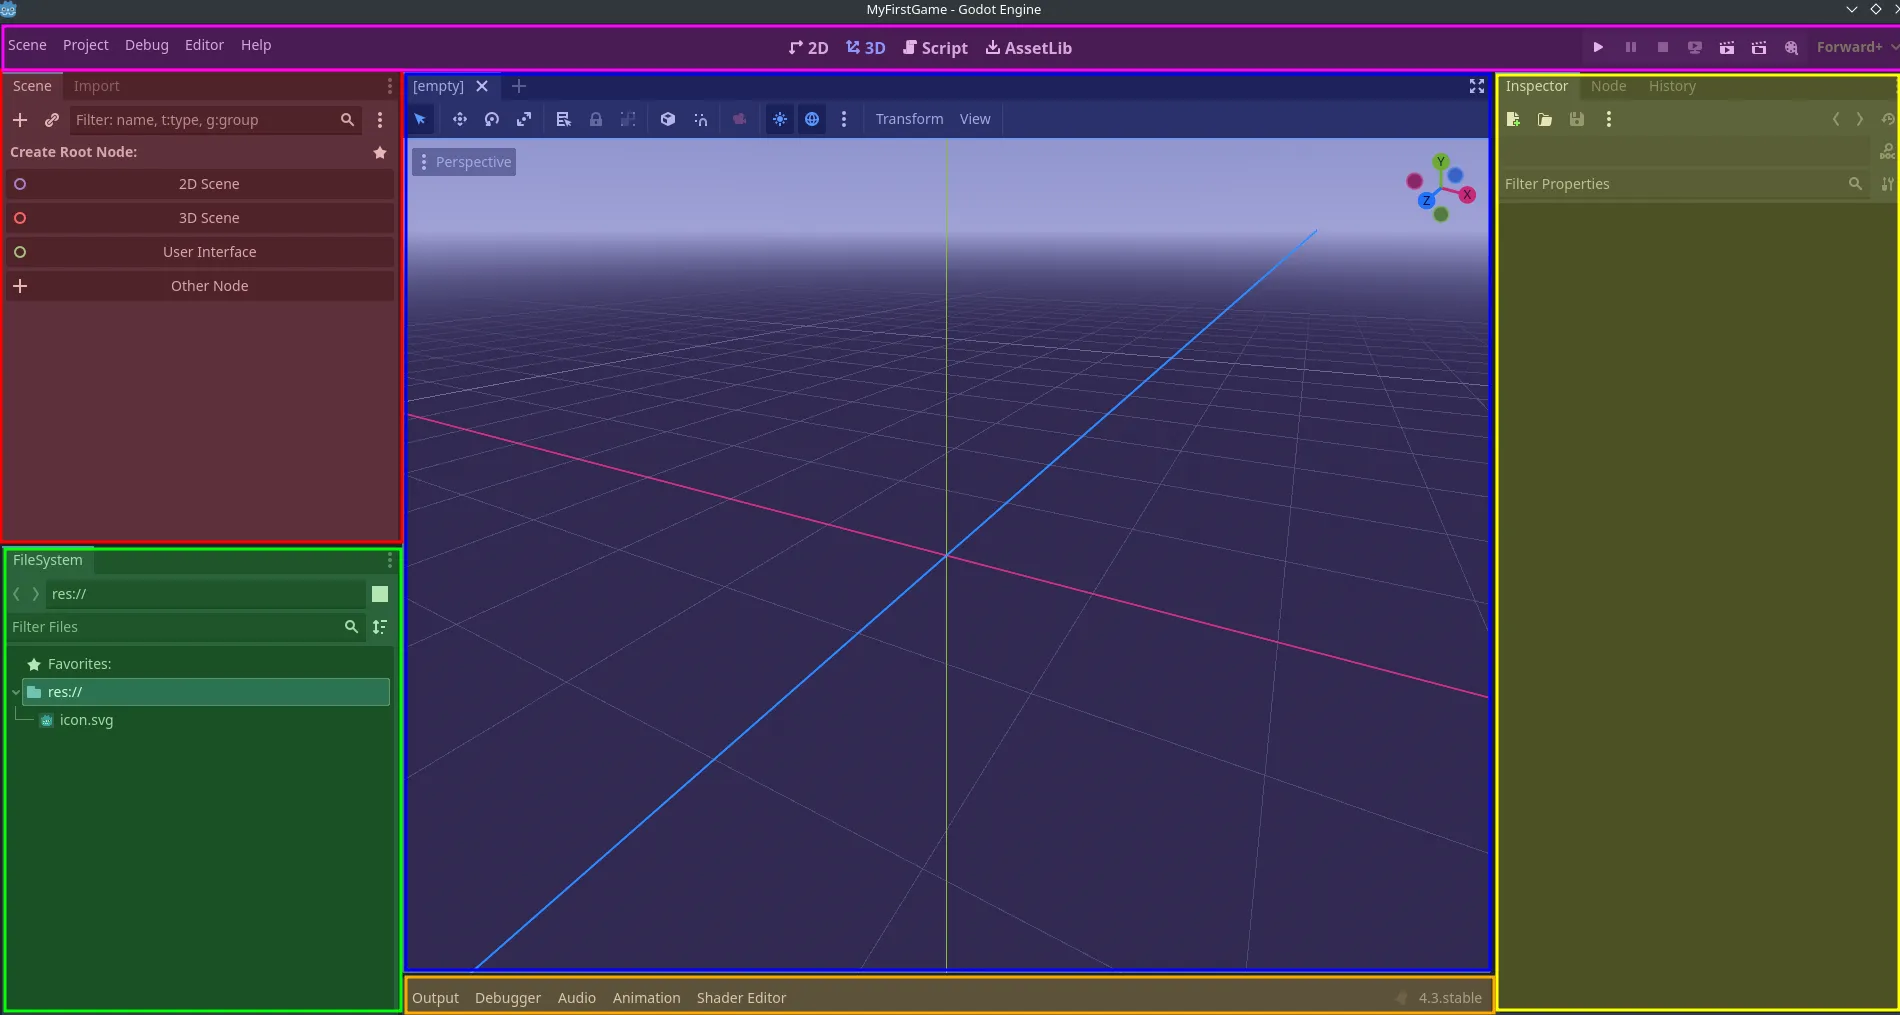Open search in the Scene filter field
Screen dimensions: 1900x1015
347,120
